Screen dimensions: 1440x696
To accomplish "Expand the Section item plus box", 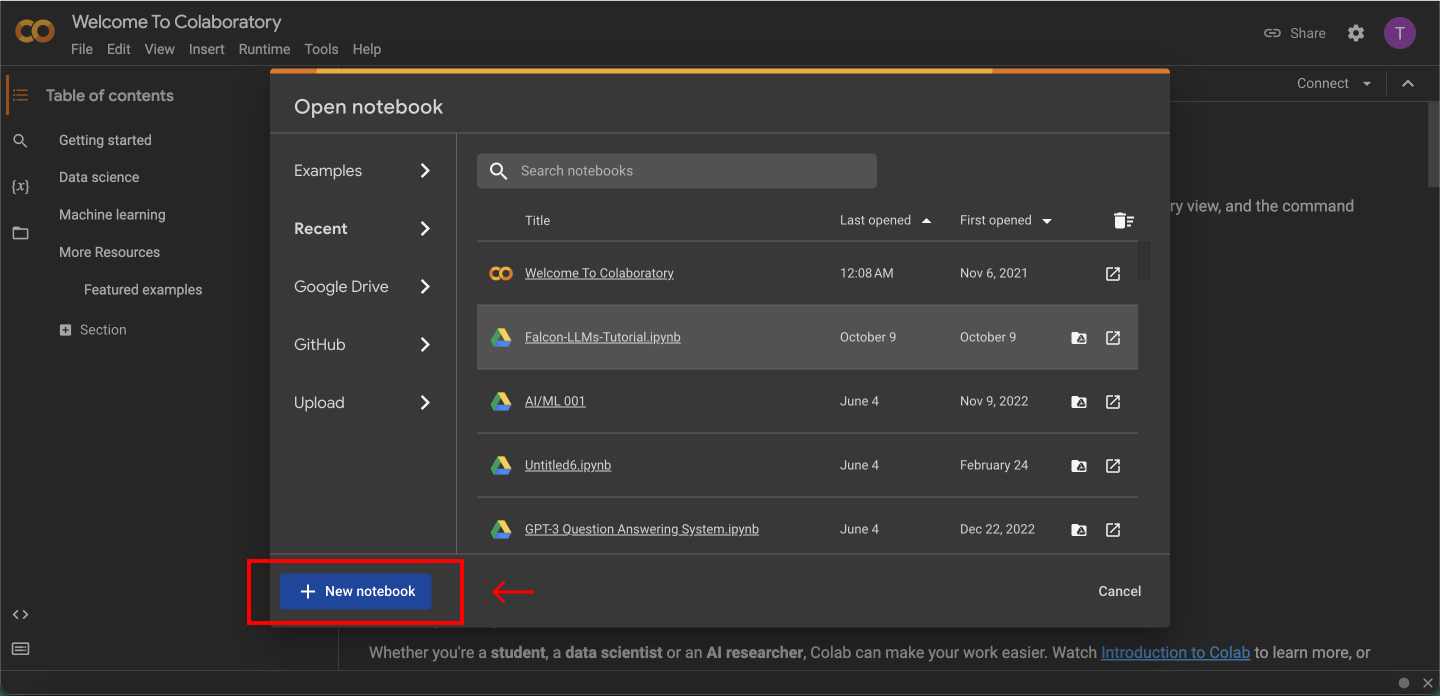I will pyautogui.click(x=66, y=330).
